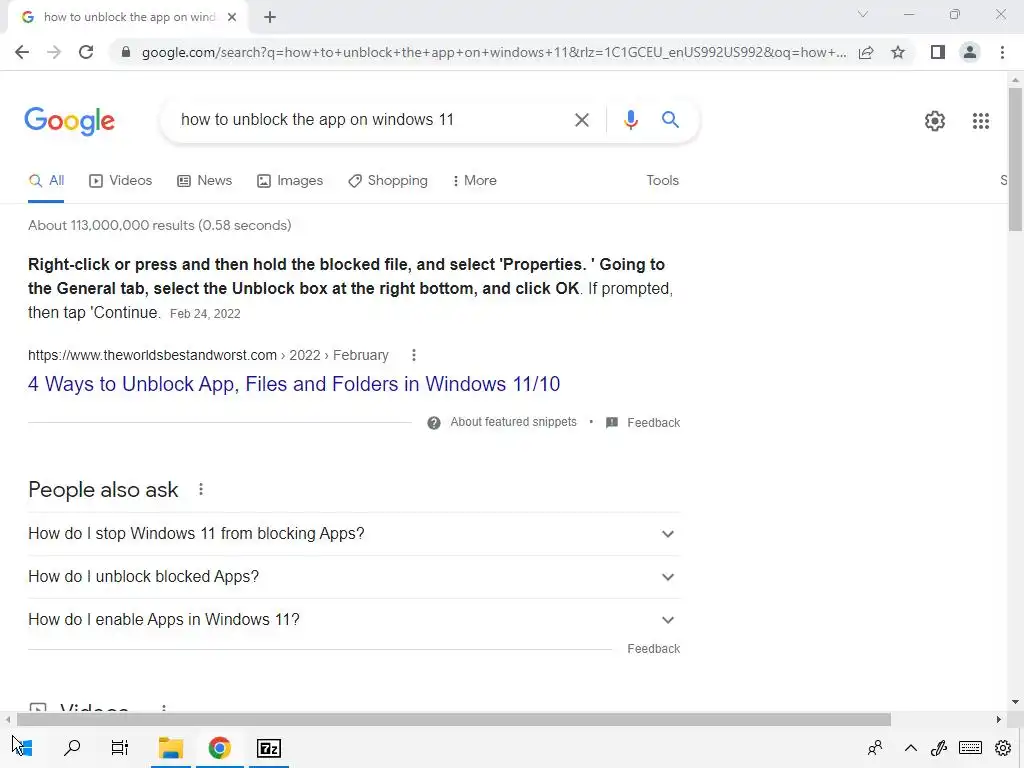
Task: Click the 'About 113,000,000 results' text
Action: 159,225
